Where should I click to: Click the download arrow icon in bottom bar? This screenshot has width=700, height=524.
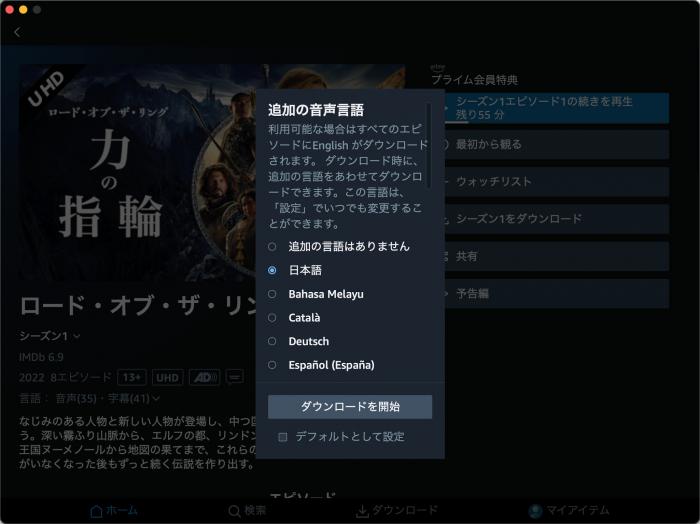coord(362,511)
